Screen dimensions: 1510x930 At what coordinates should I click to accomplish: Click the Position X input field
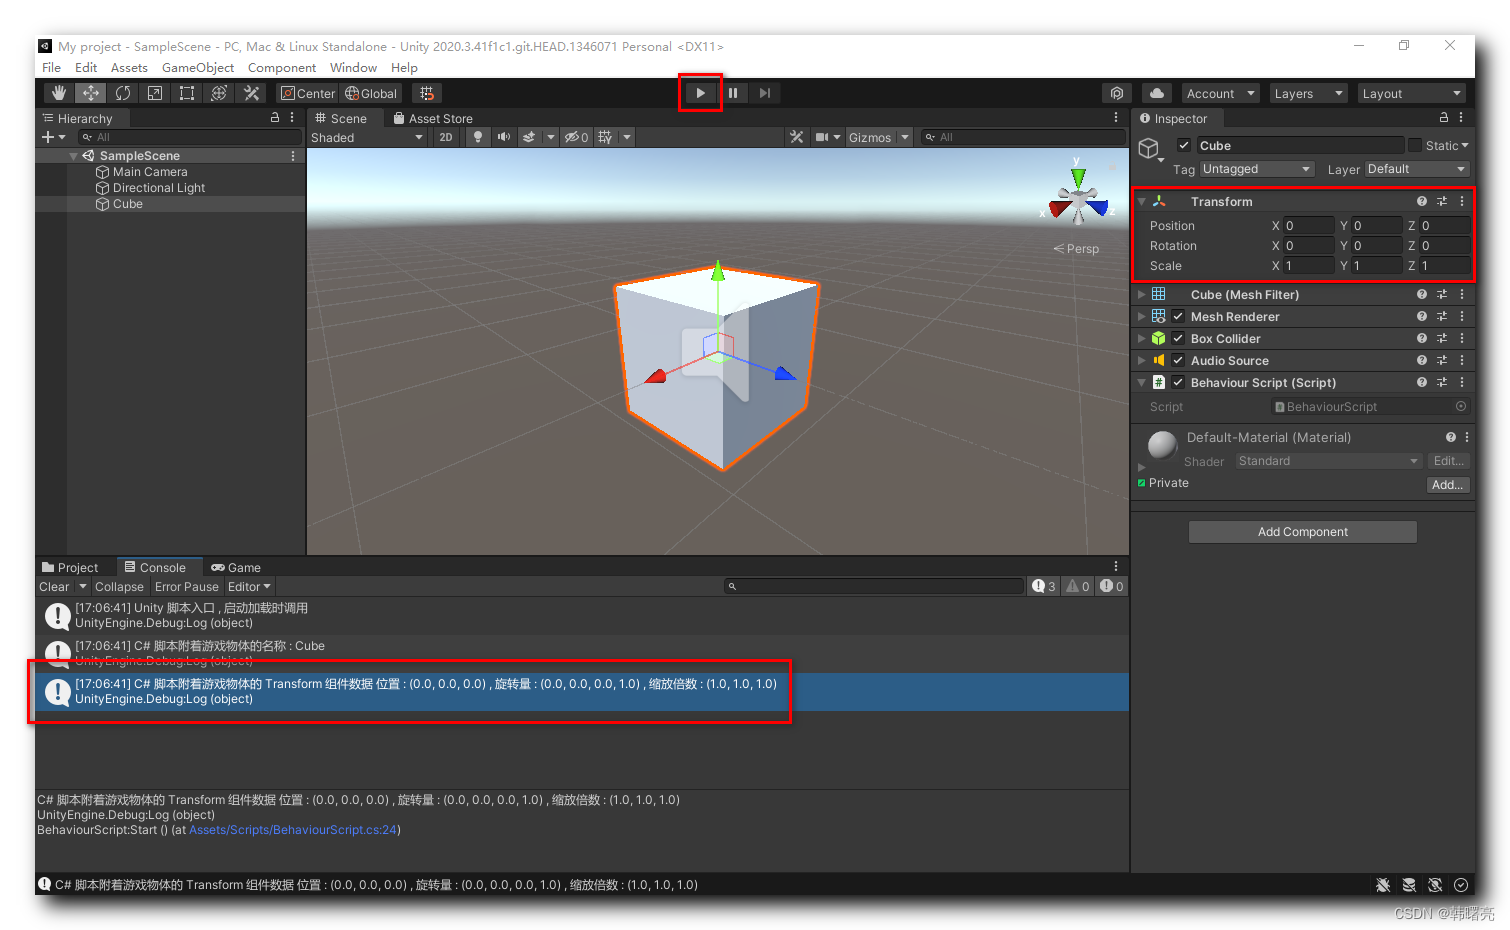(1308, 225)
